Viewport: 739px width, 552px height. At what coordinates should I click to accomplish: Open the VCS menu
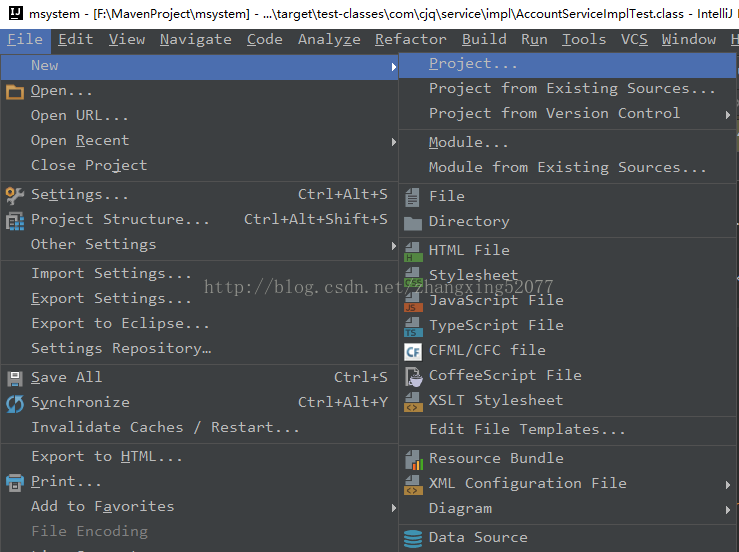pos(634,40)
